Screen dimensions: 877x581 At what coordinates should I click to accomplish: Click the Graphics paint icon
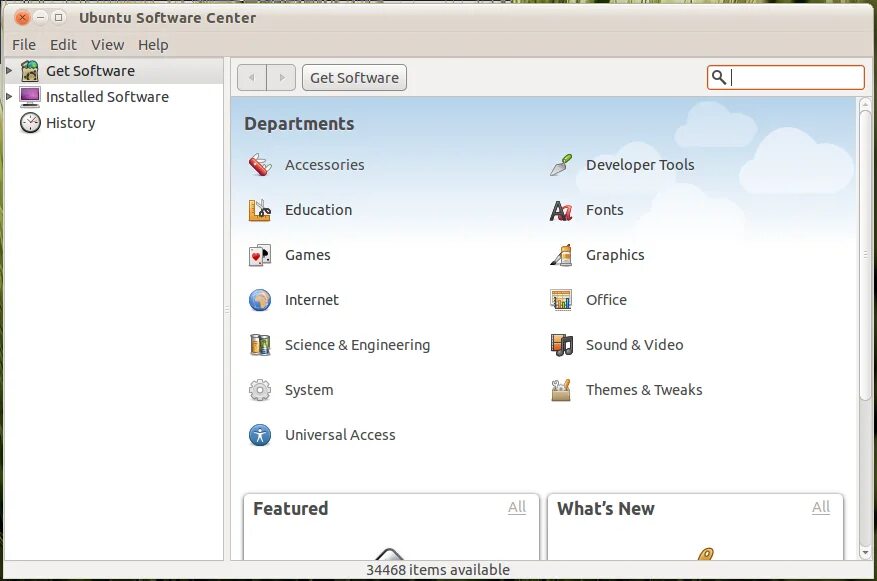coord(561,256)
